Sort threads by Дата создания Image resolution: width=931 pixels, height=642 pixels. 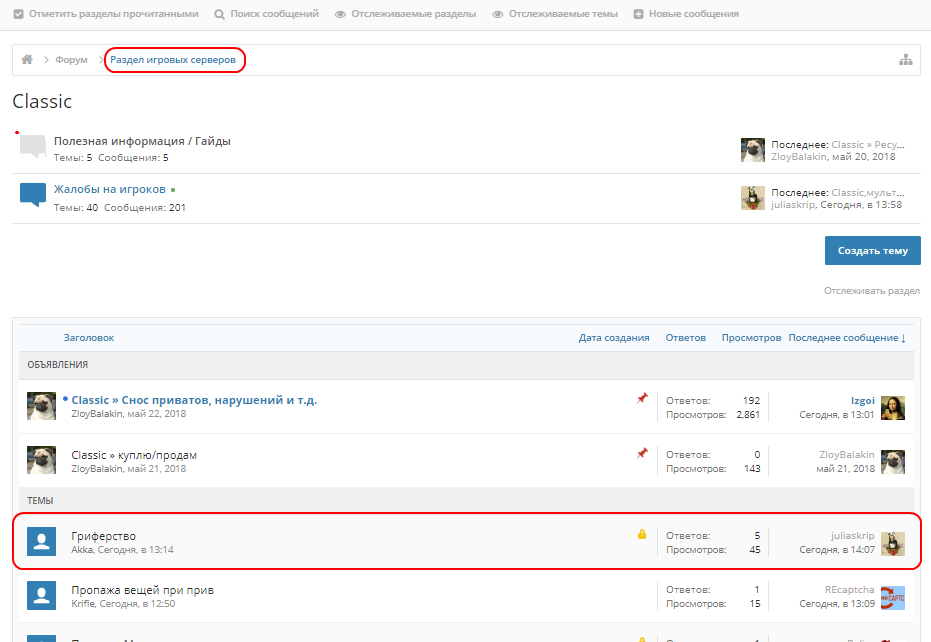tap(614, 337)
